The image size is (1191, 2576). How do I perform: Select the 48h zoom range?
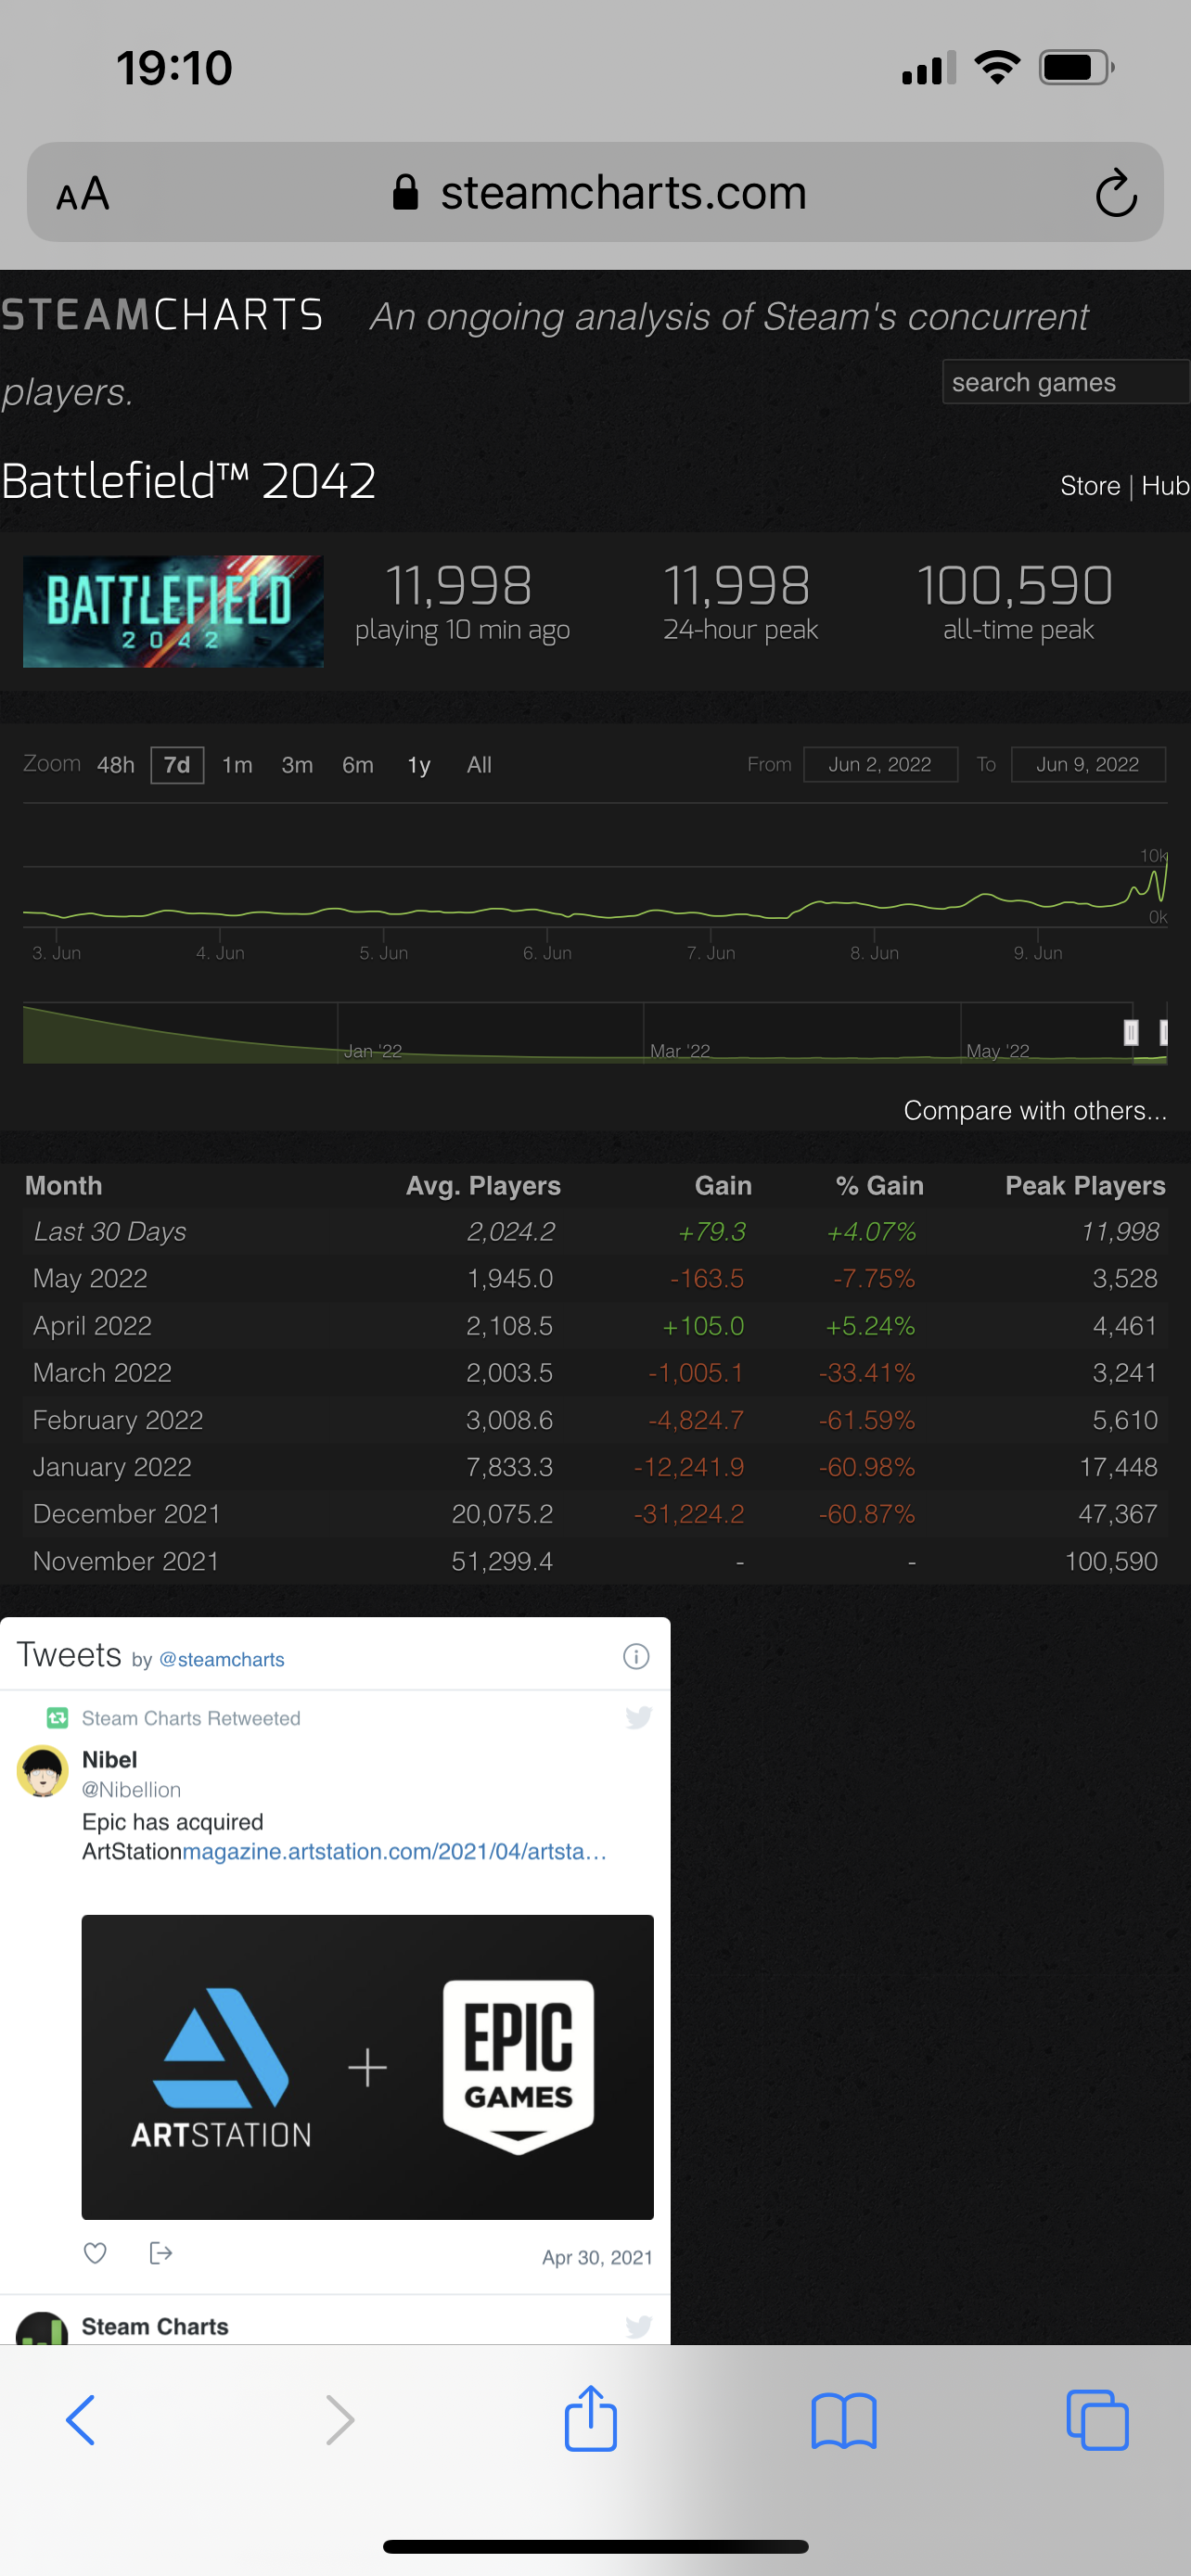[116, 765]
